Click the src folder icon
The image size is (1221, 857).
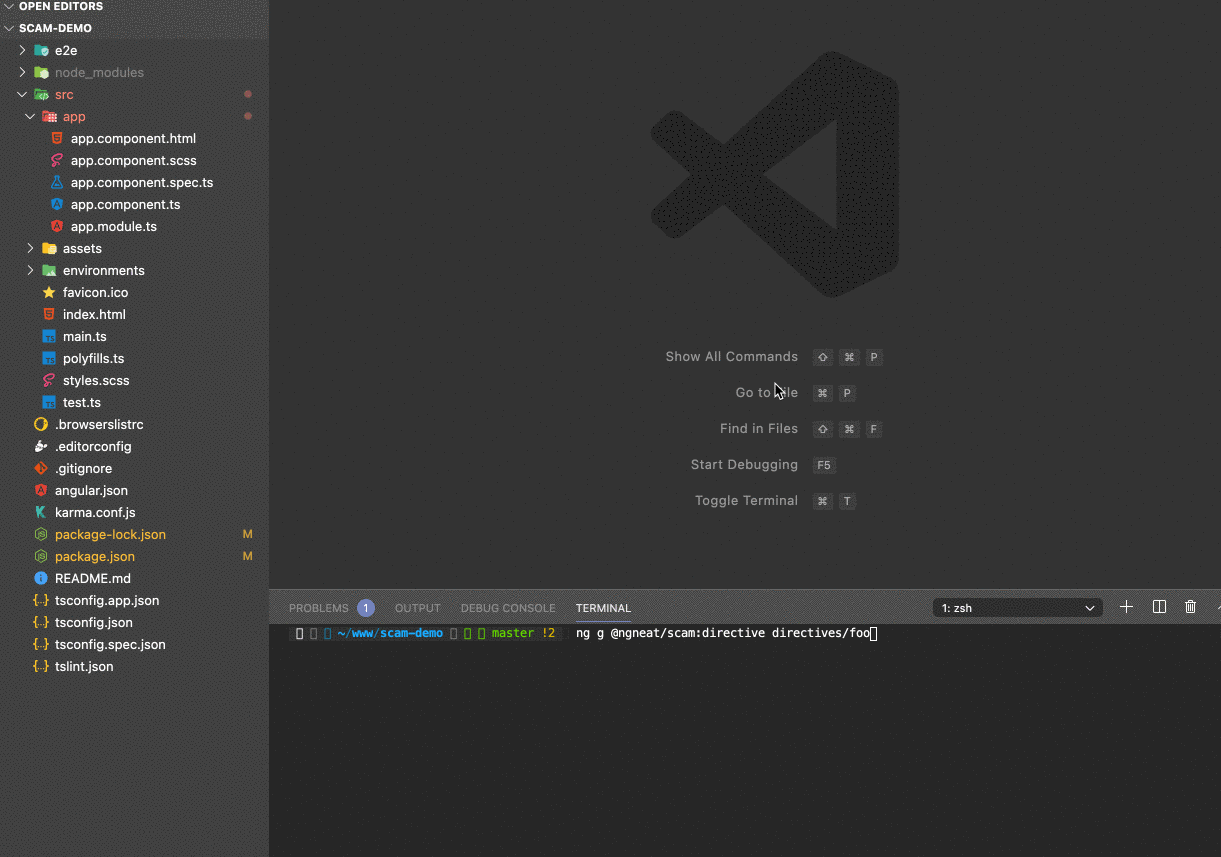[41, 94]
